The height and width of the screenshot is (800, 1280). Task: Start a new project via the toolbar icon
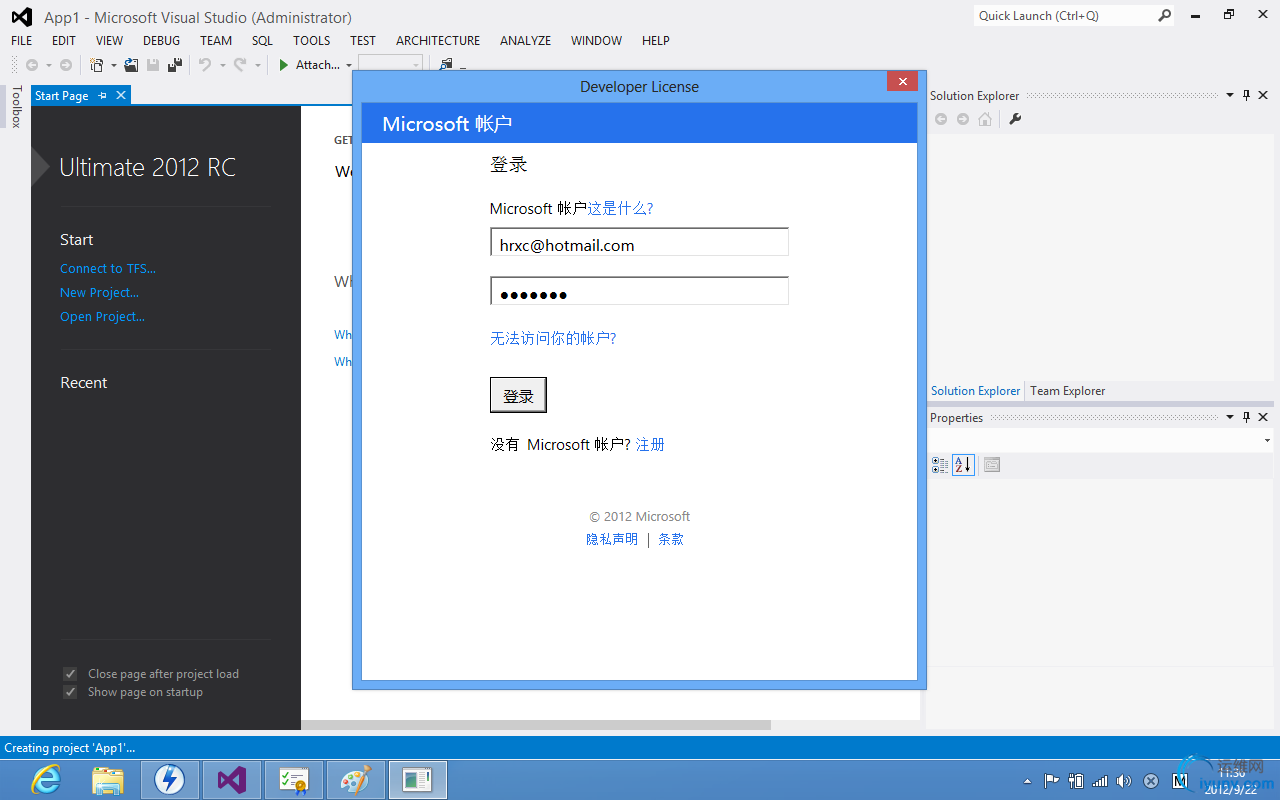(98, 64)
